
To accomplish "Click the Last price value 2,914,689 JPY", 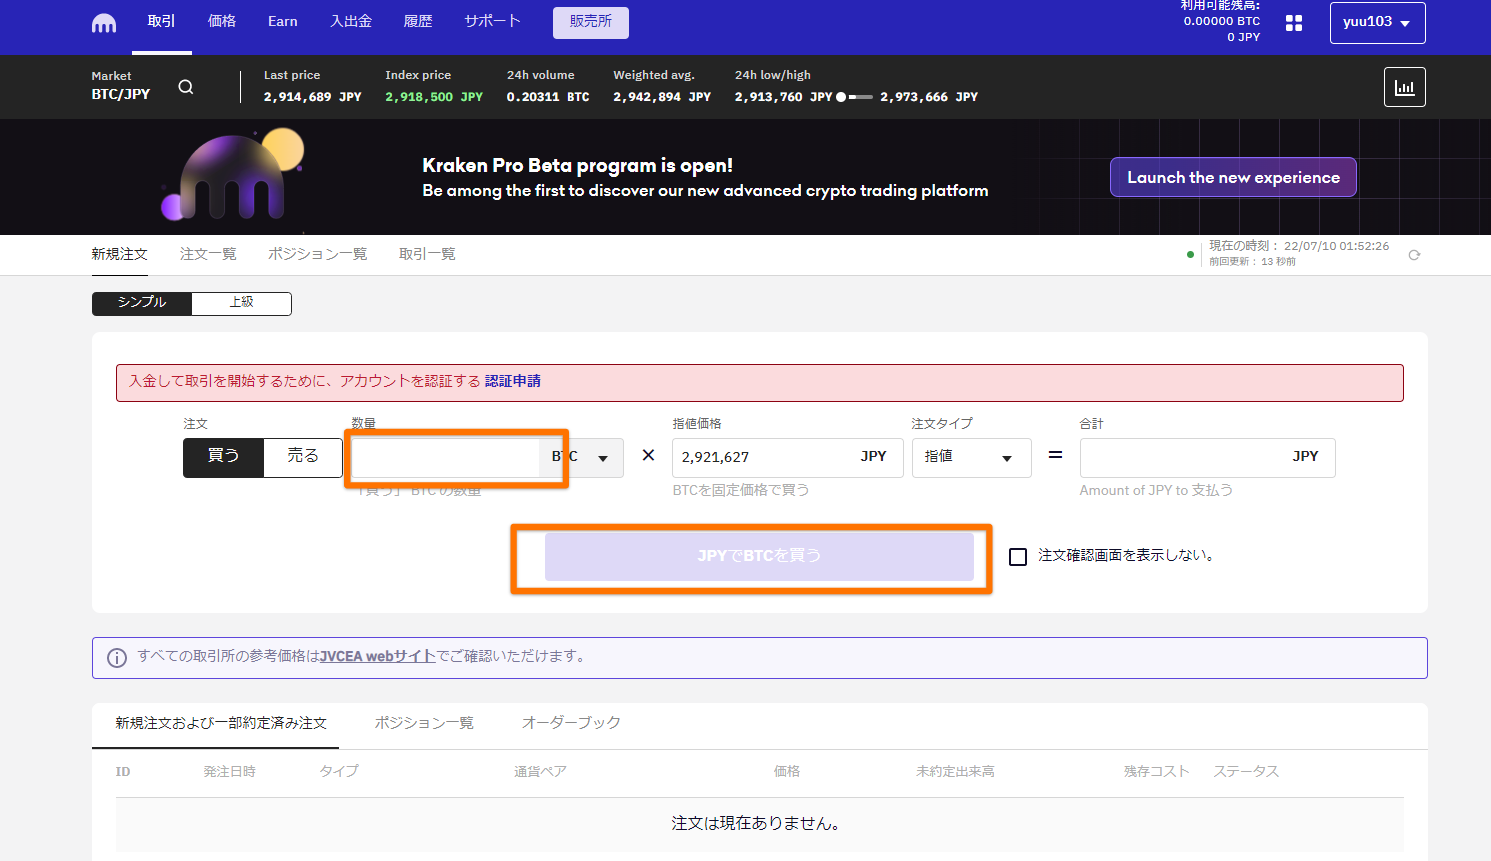I will click(313, 97).
